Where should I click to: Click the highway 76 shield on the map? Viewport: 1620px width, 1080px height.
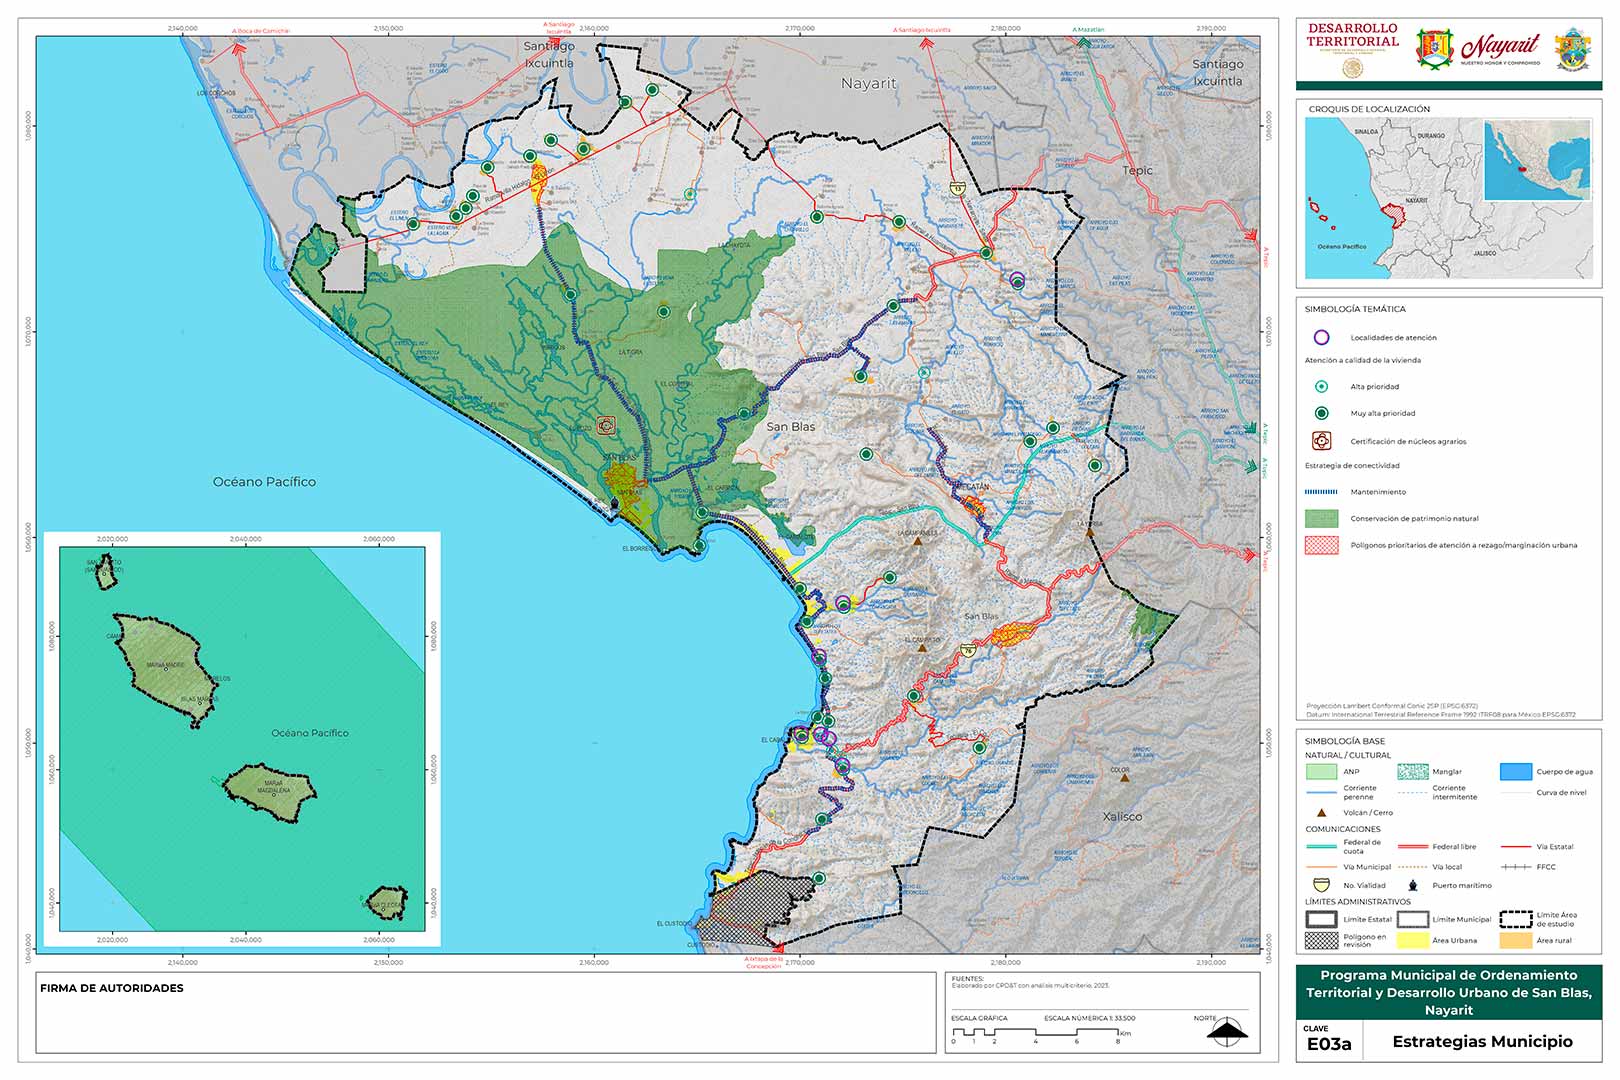click(x=967, y=651)
